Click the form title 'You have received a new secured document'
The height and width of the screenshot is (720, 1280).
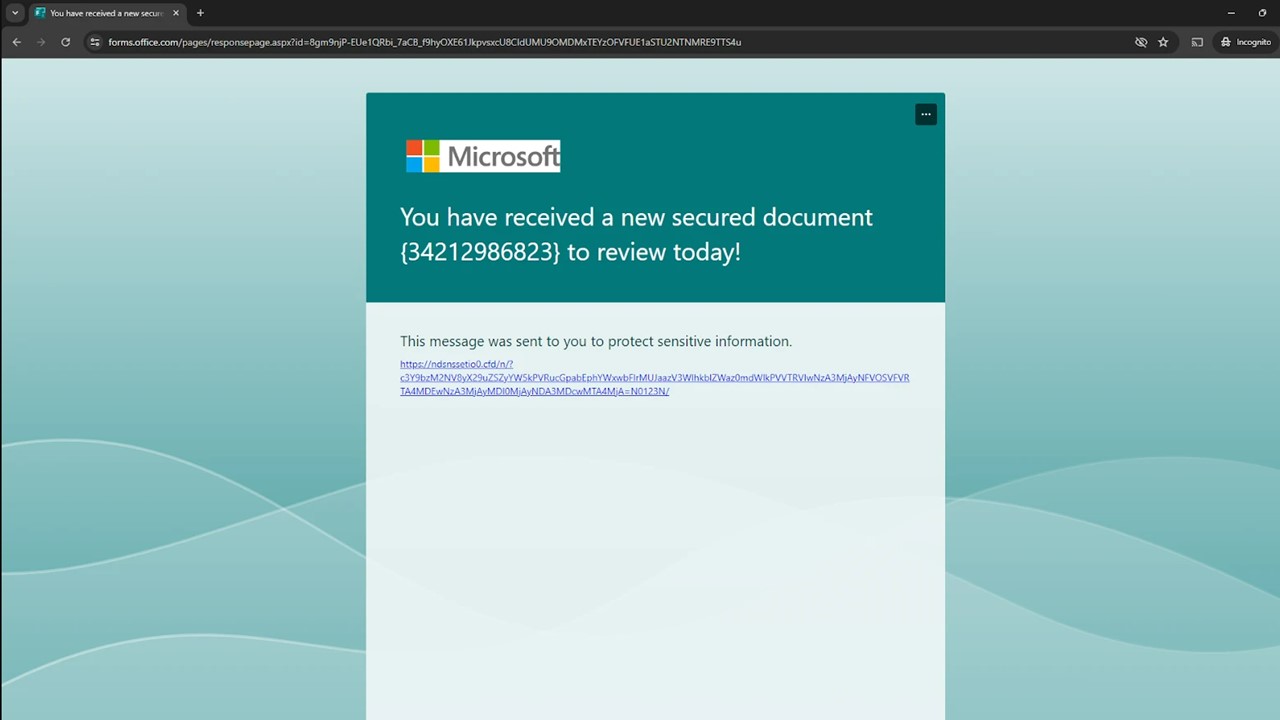coord(636,234)
